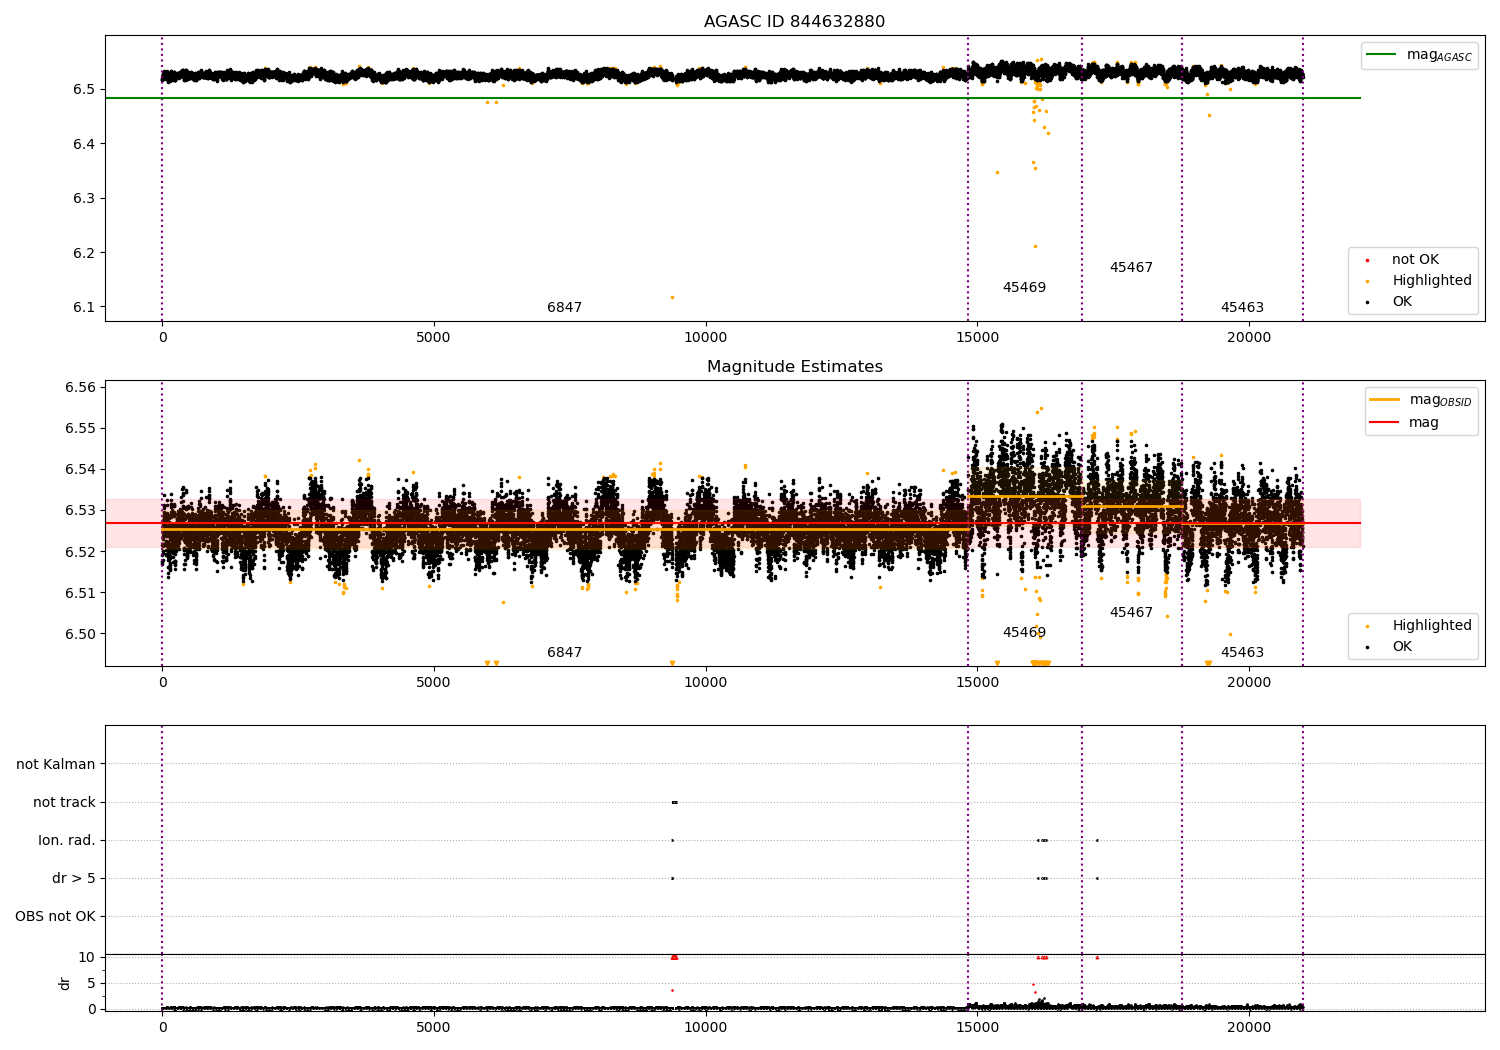
Task: Click the 'Ion. rad.' axis label
Action: point(67,840)
